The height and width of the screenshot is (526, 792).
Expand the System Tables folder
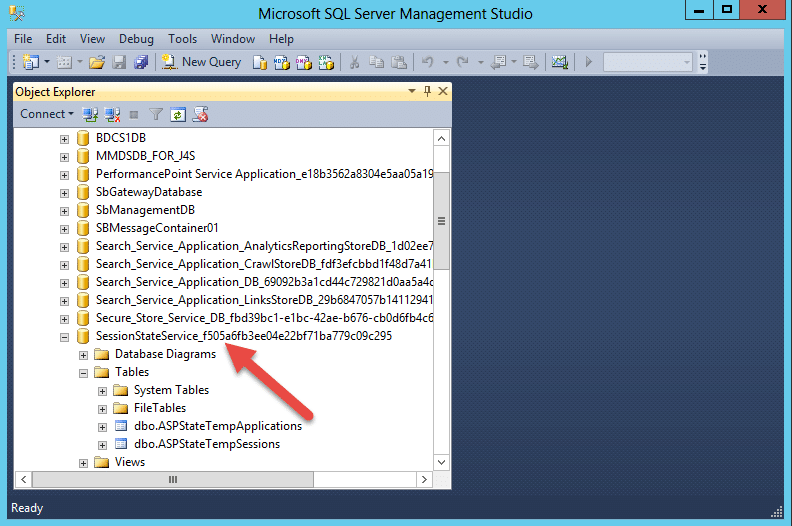103,391
